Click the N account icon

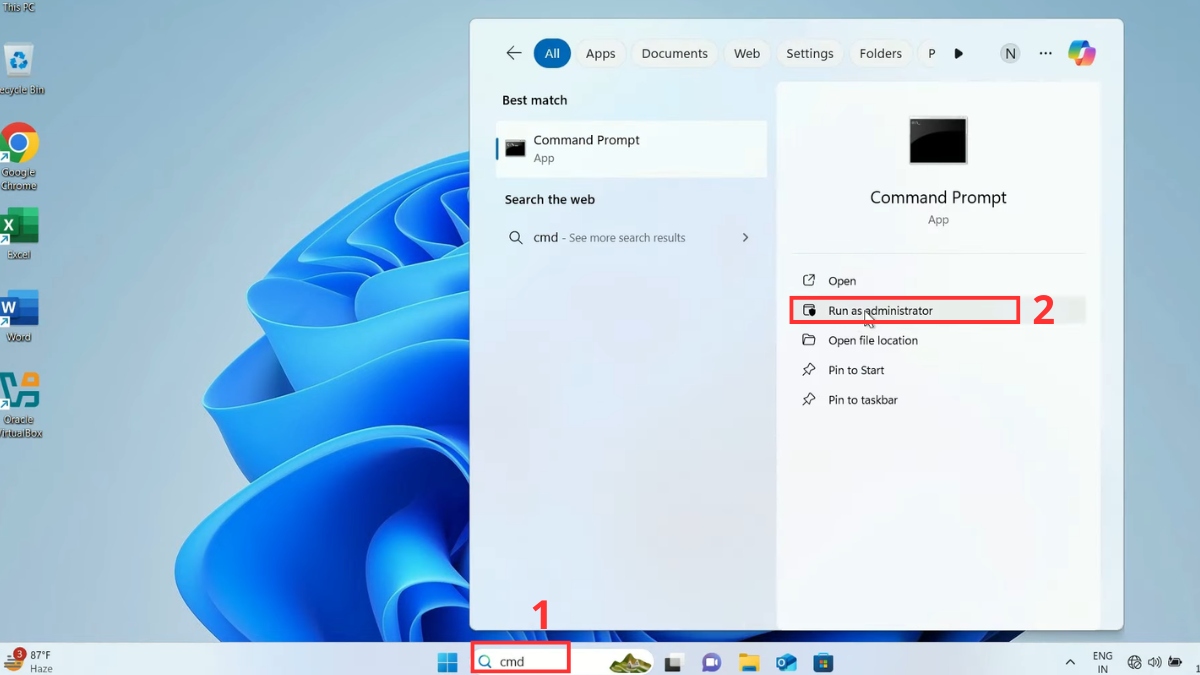point(1010,53)
